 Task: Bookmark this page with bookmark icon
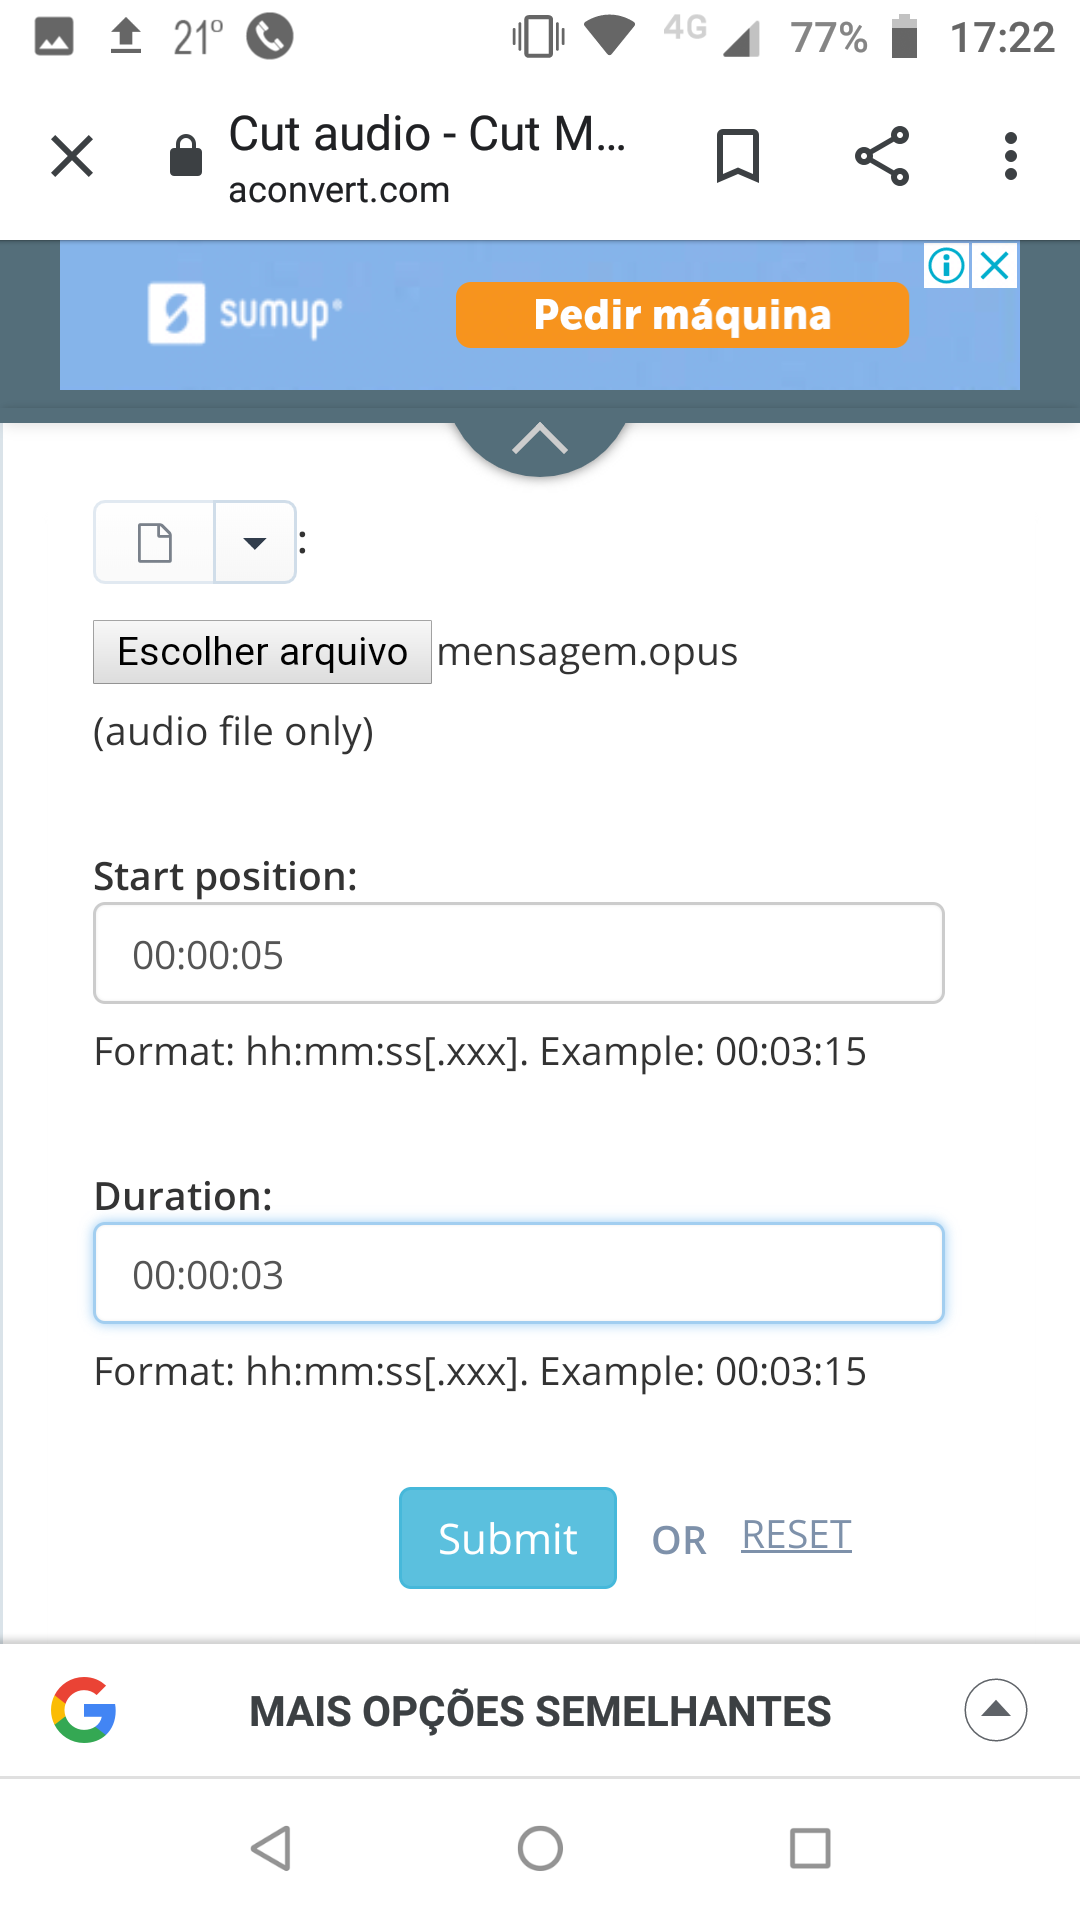(738, 156)
